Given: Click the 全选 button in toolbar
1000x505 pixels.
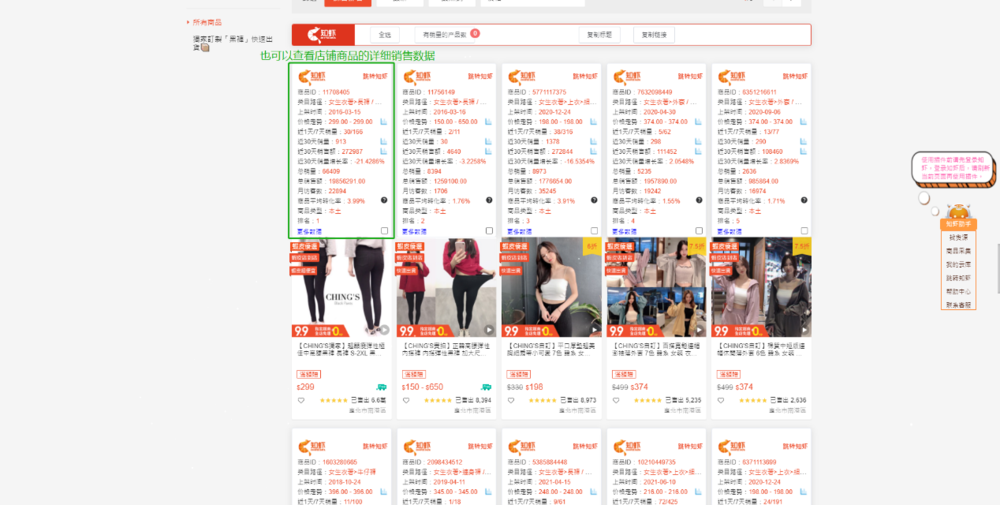Looking at the screenshot, I should coord(385,35).
